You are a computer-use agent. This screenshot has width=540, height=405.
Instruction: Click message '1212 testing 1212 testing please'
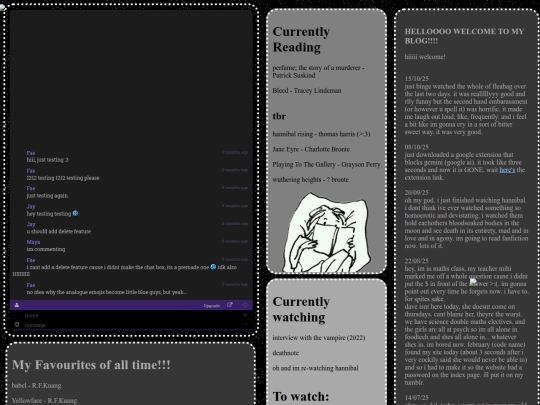pyautogui.click(x=63, y=178)
